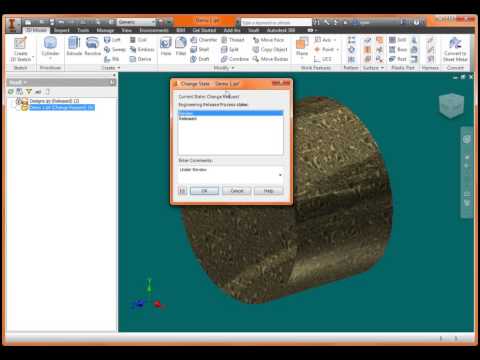
Task: Activate the Hole tool
Action: pos(166,46)
